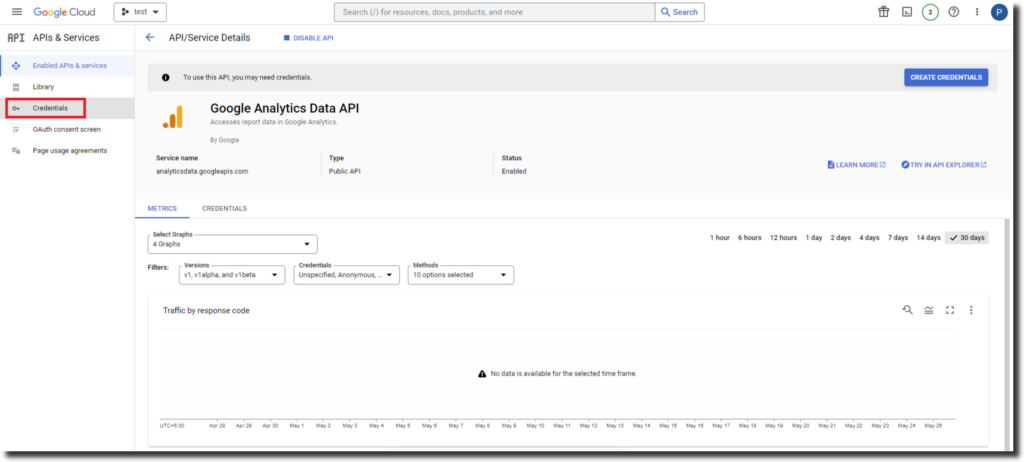Select the 7 days time range
1024x462 pixels.
coord(898,238)
